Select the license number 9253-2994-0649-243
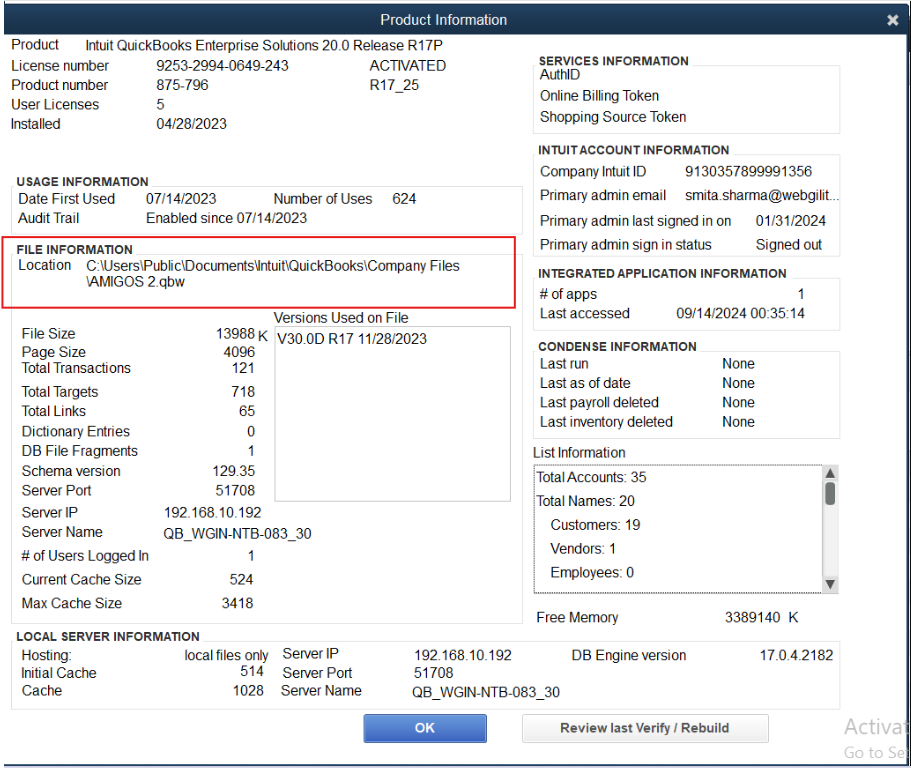 tap(222, 66)
